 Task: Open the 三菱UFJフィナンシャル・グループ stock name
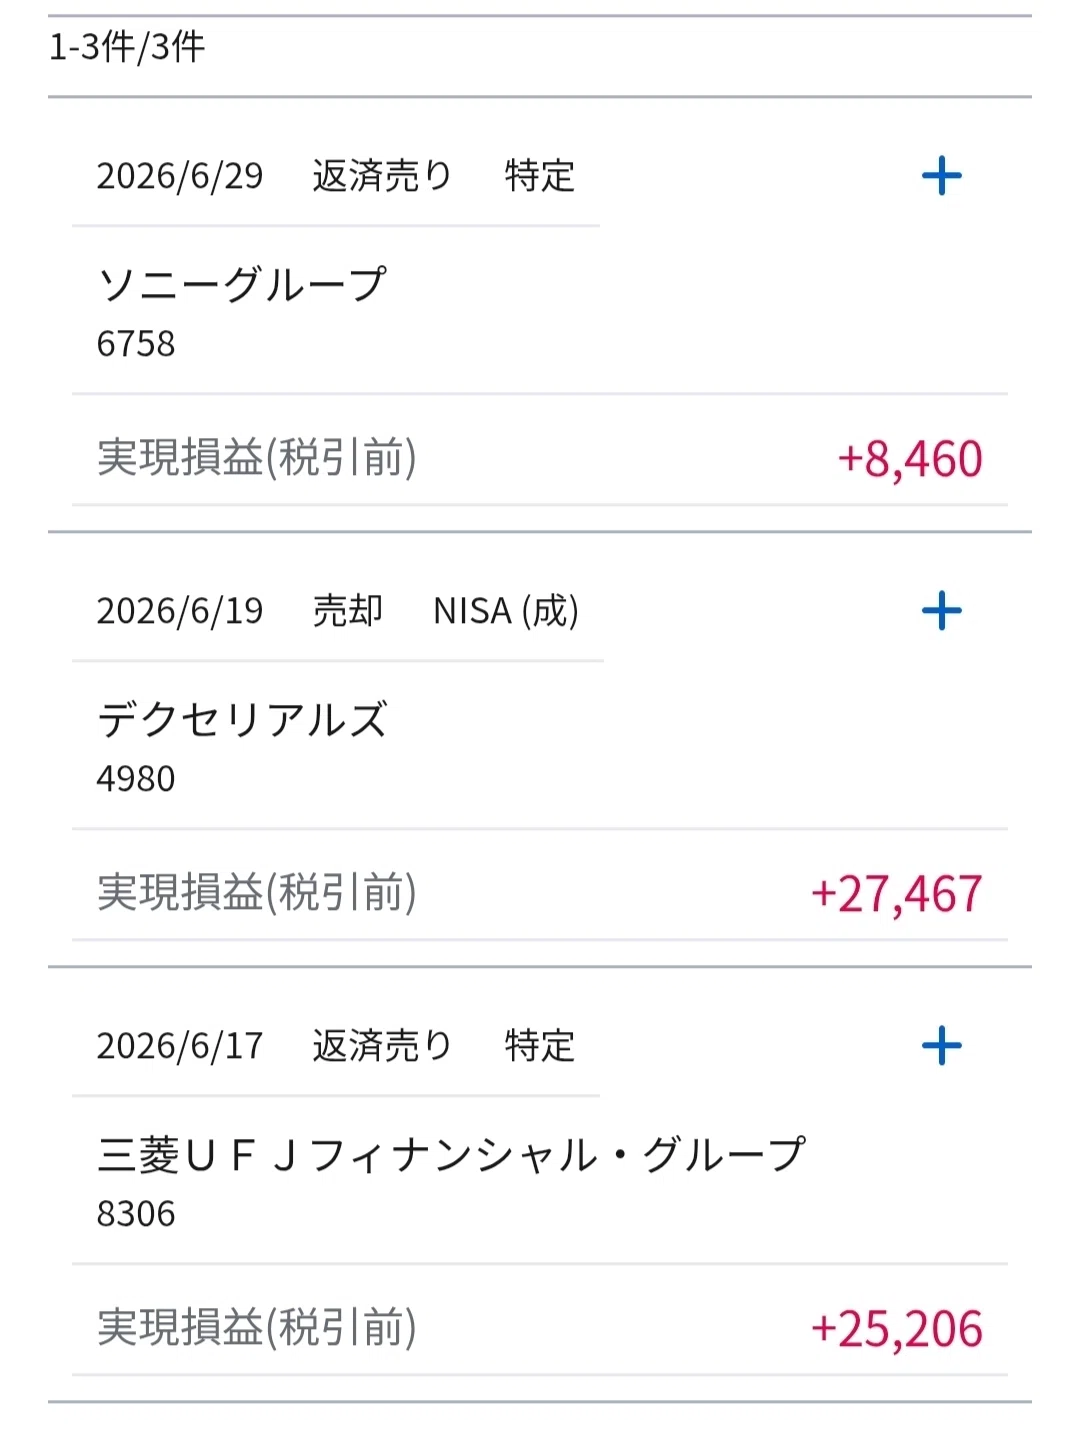pyautogui.click(x=451, y=1155)
